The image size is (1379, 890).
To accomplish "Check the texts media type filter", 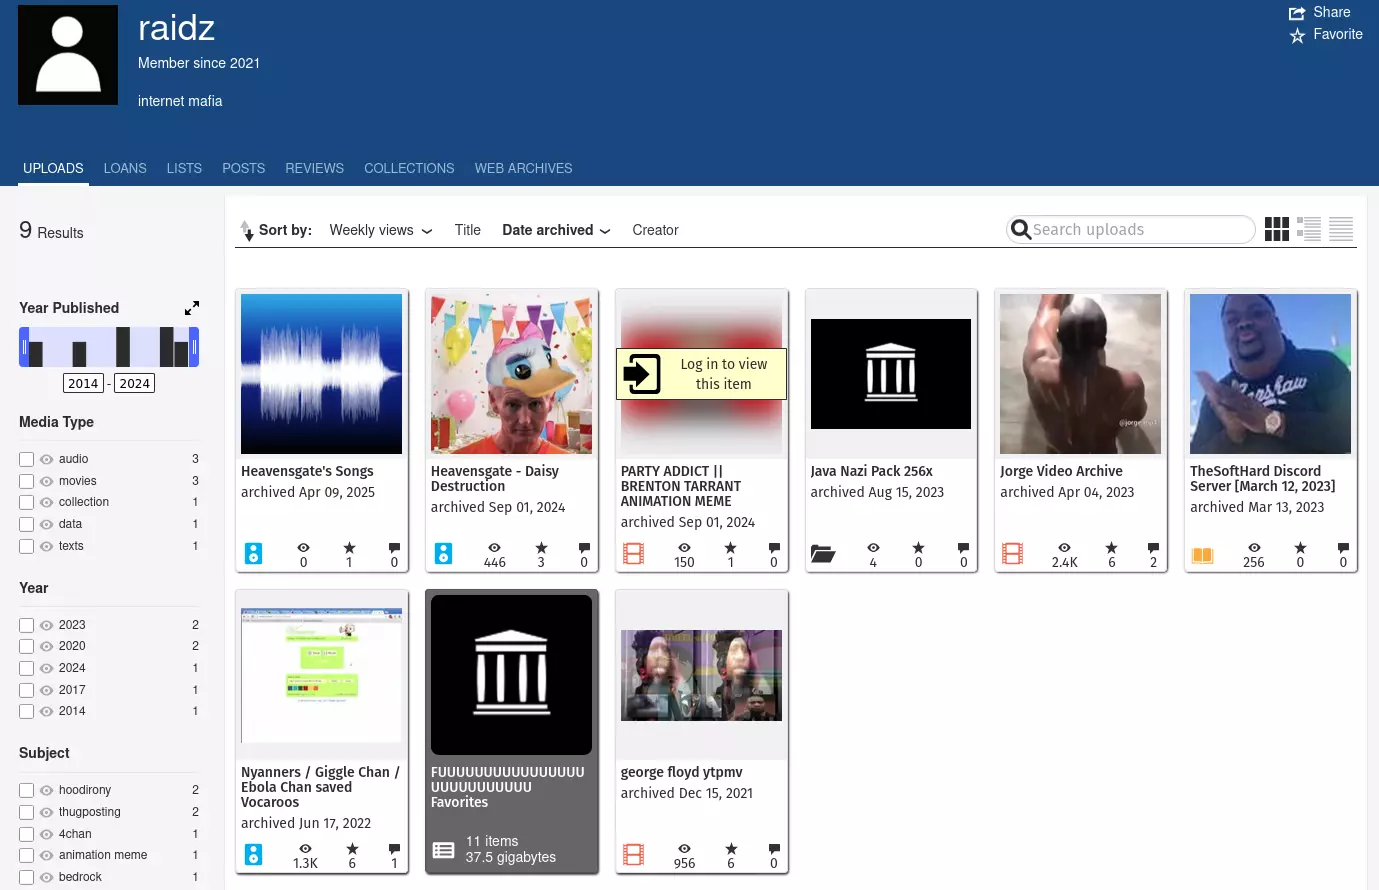I will (x=27, y=546).
